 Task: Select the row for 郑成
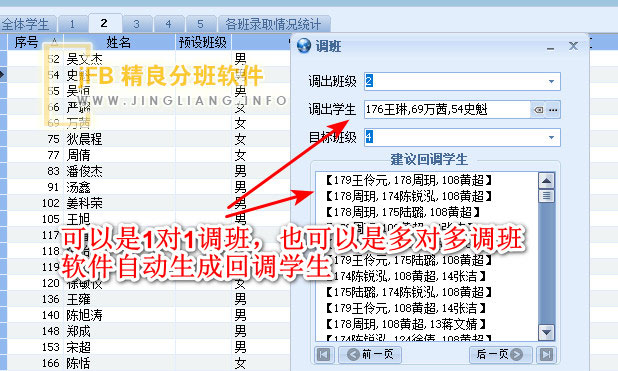click(x=148, y=331)
